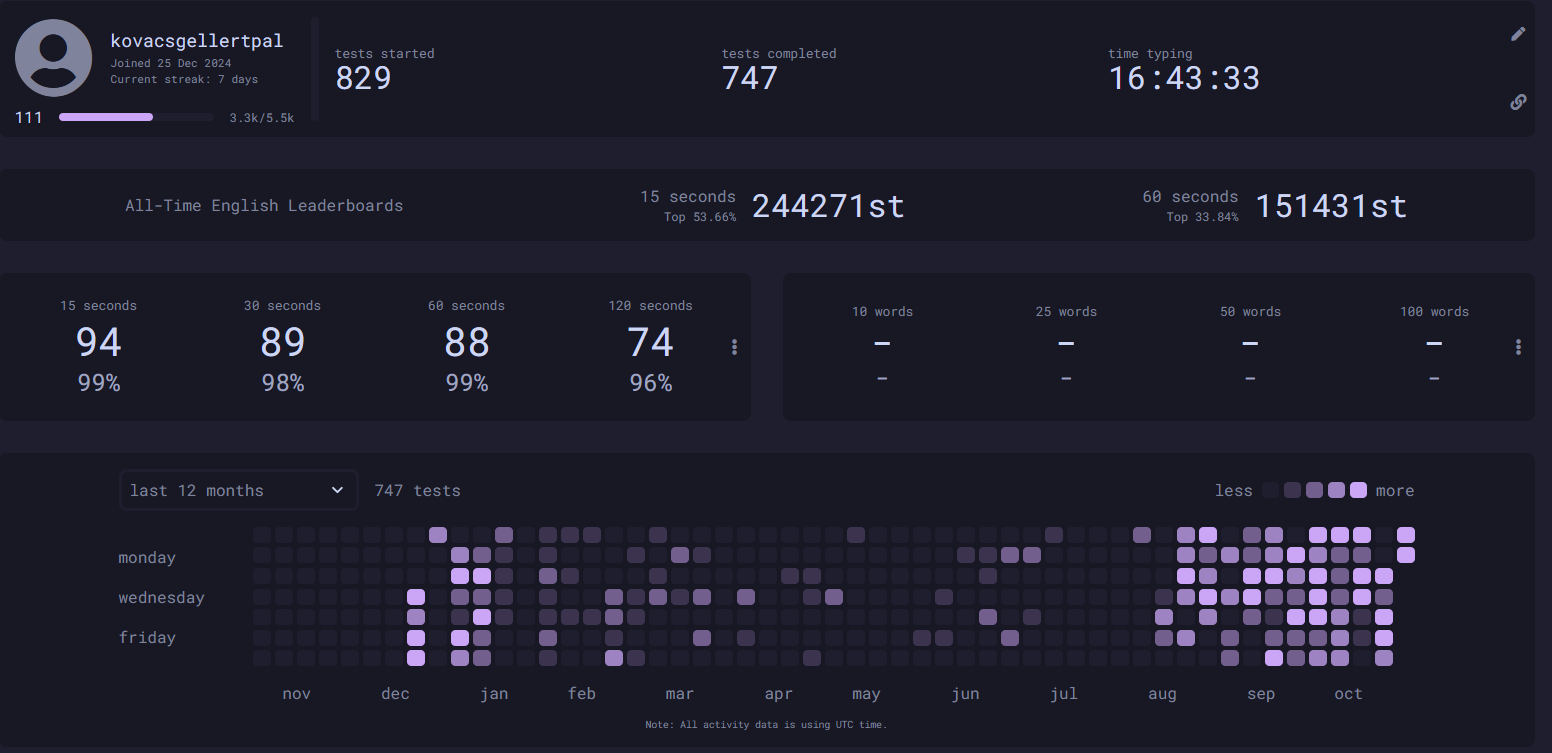Image resolution: width=1552 pixels, height=753 pixels.
Task: Expand the "last 12 months" dropdown
Action: click(238, 490)
